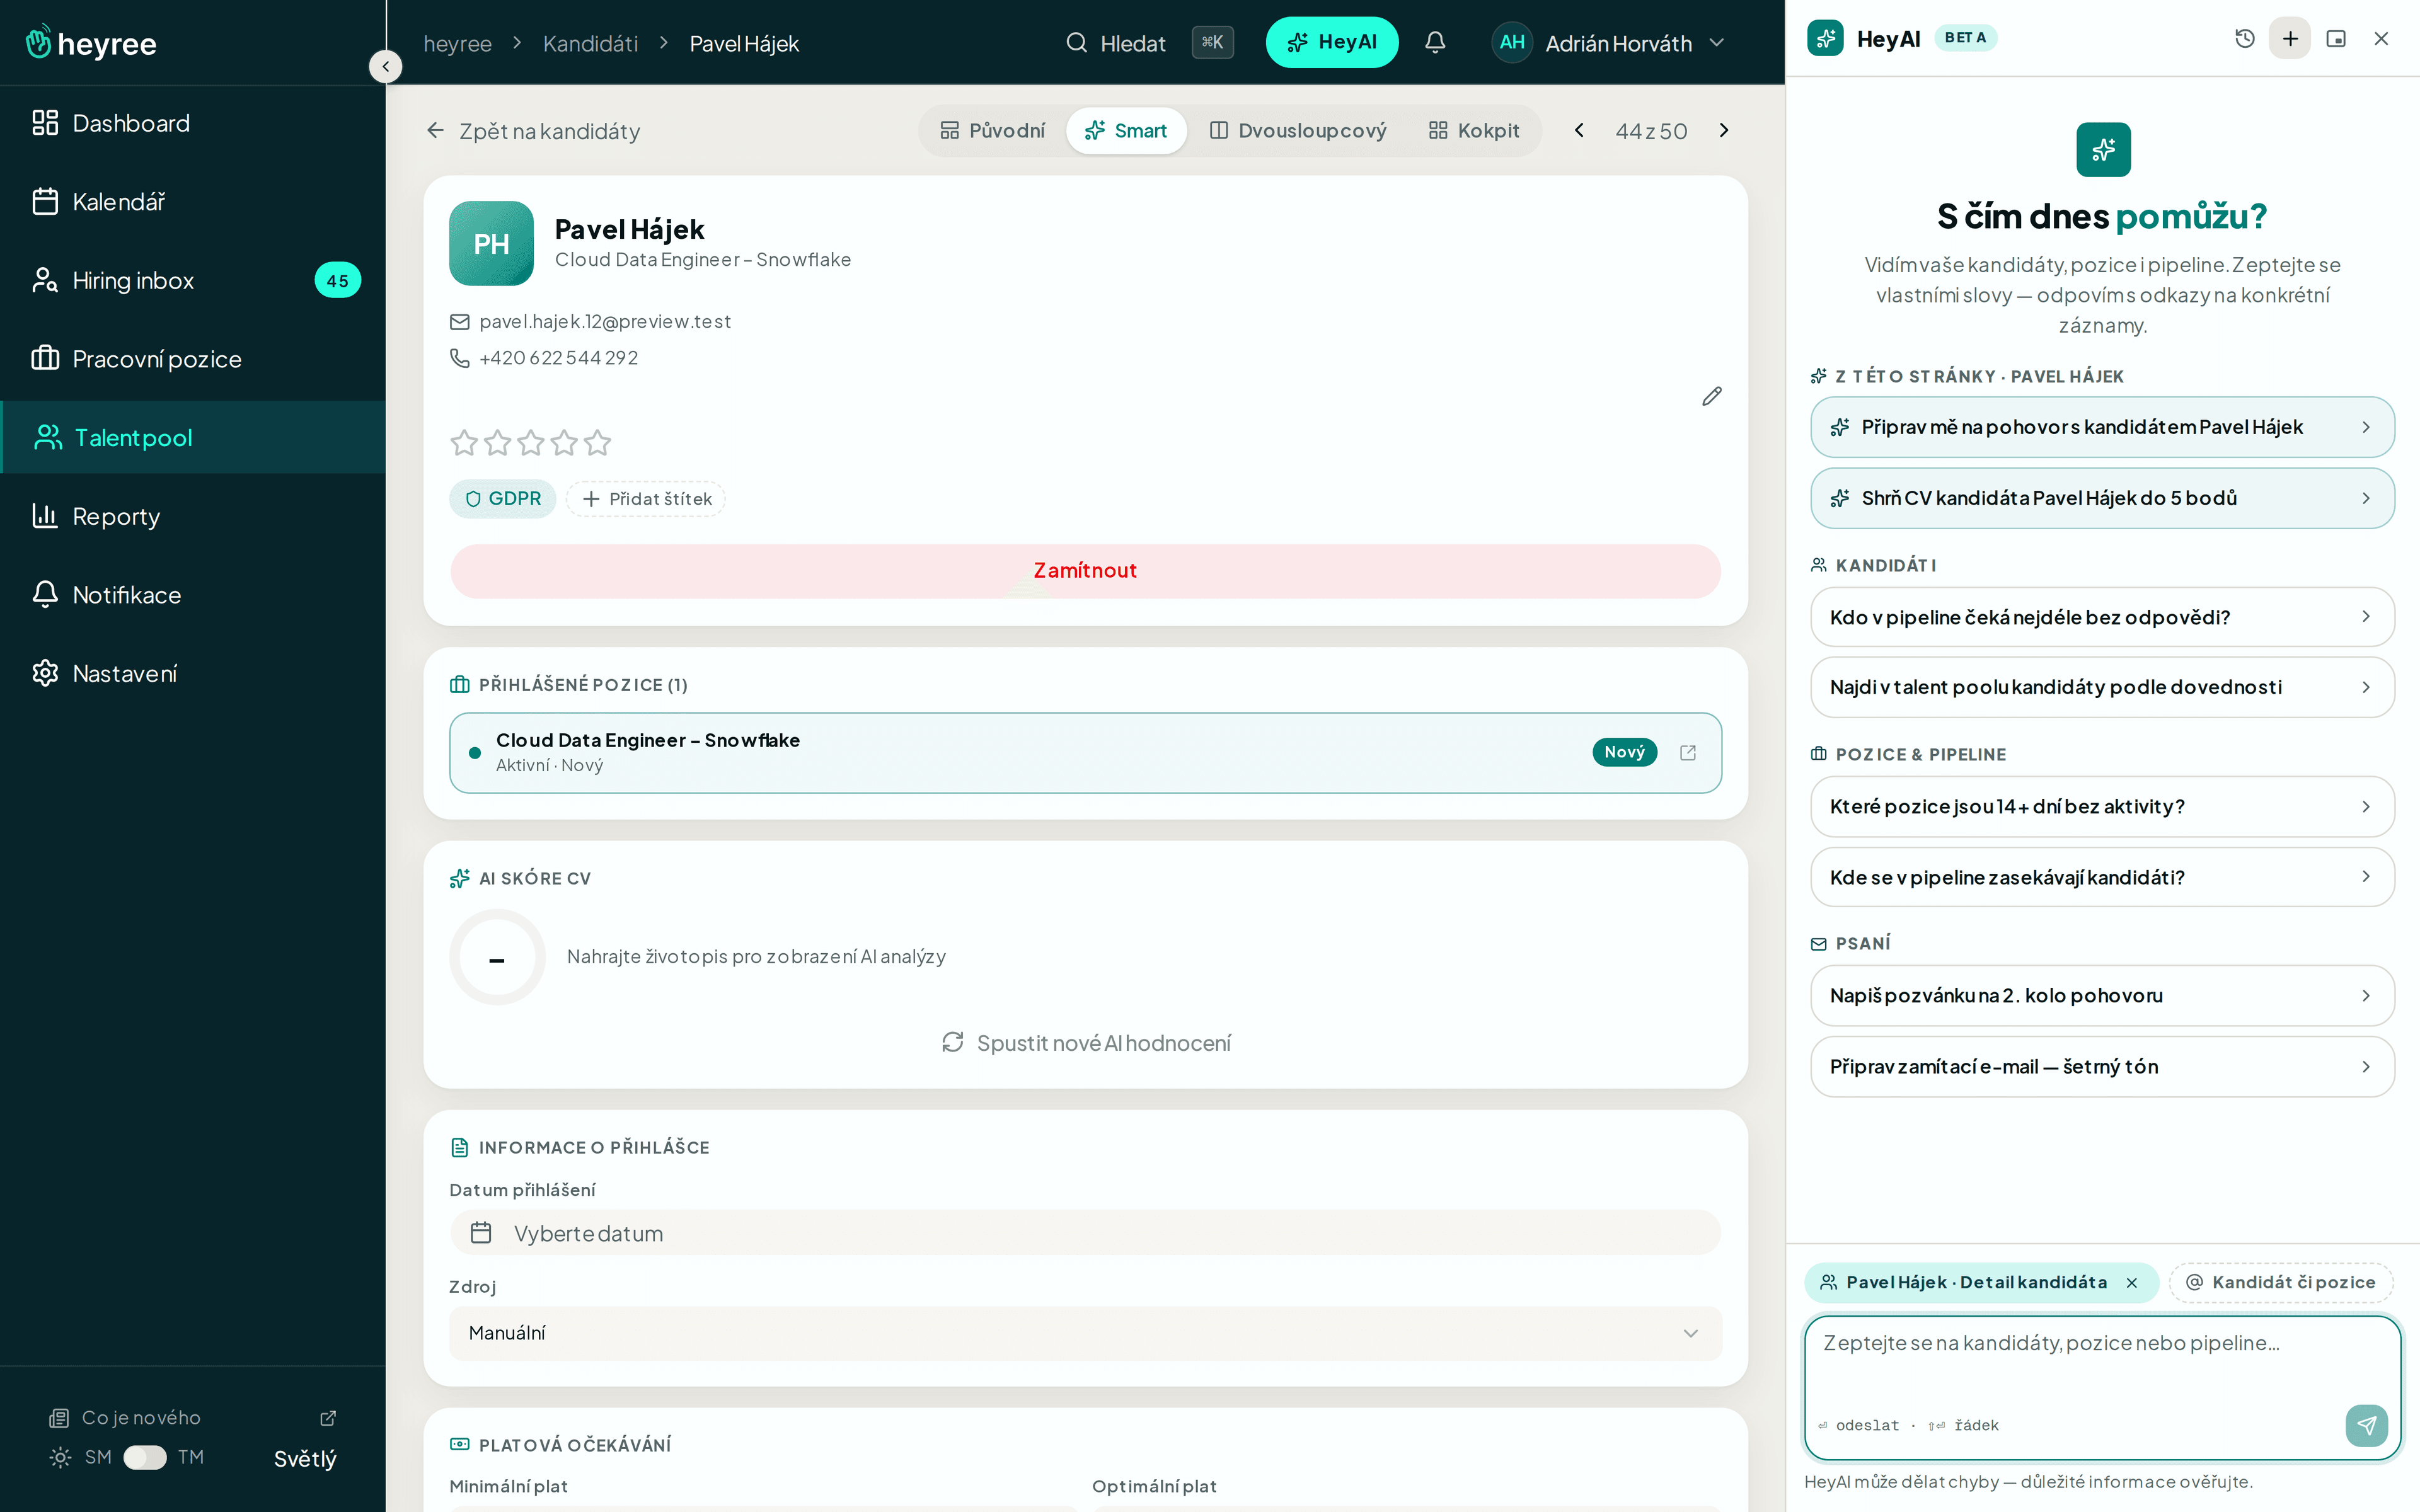2420x1512 pixels.
Task: Rate candidate five stars
Action: pyautogui.click(x=598, y=442)
